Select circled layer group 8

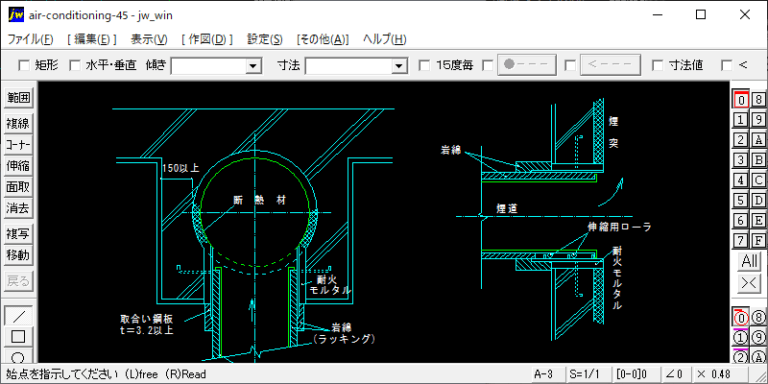click(758, 317)
